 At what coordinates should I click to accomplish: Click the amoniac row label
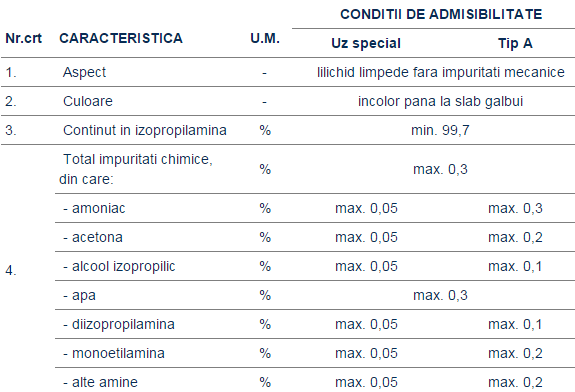click(94, 208)
